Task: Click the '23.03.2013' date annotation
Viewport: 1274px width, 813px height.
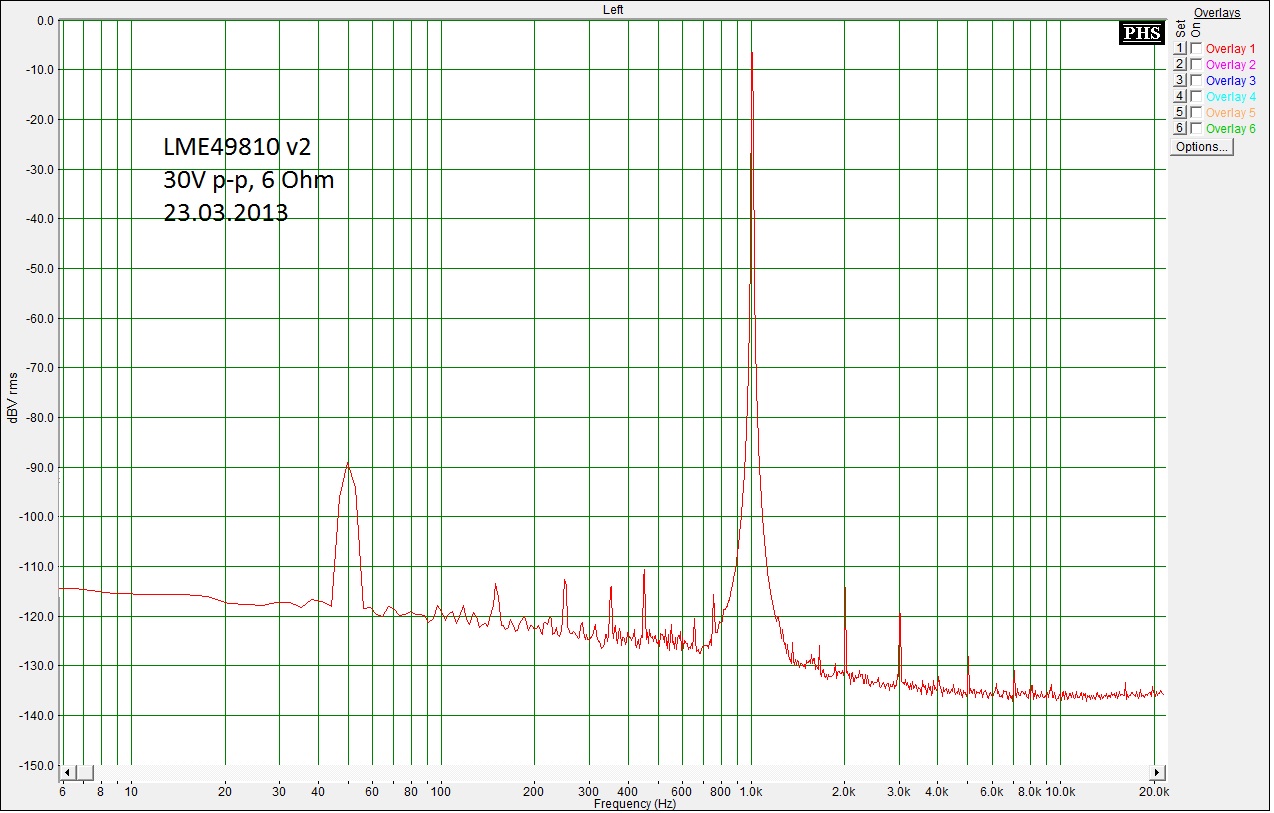Action: 226,213
